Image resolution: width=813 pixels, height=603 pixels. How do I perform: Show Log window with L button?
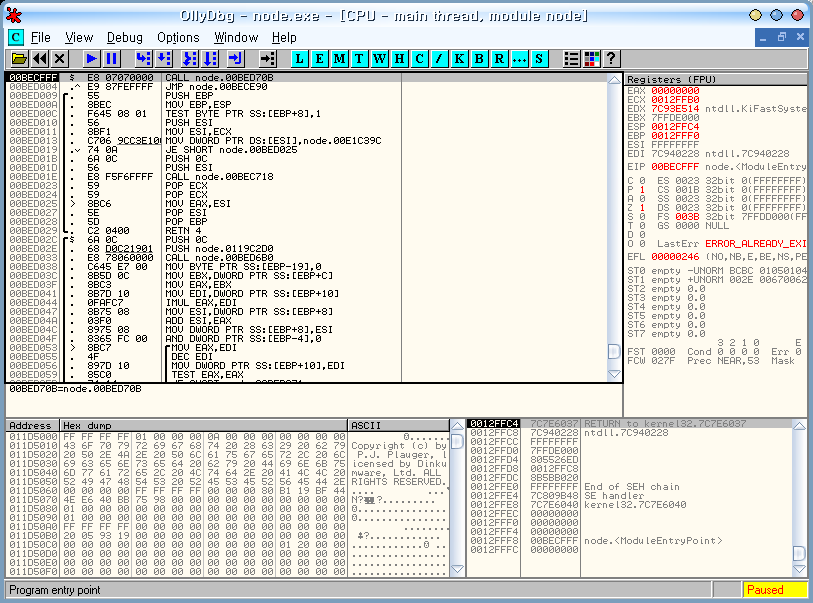pyautogui.click(x=299, y=59)
